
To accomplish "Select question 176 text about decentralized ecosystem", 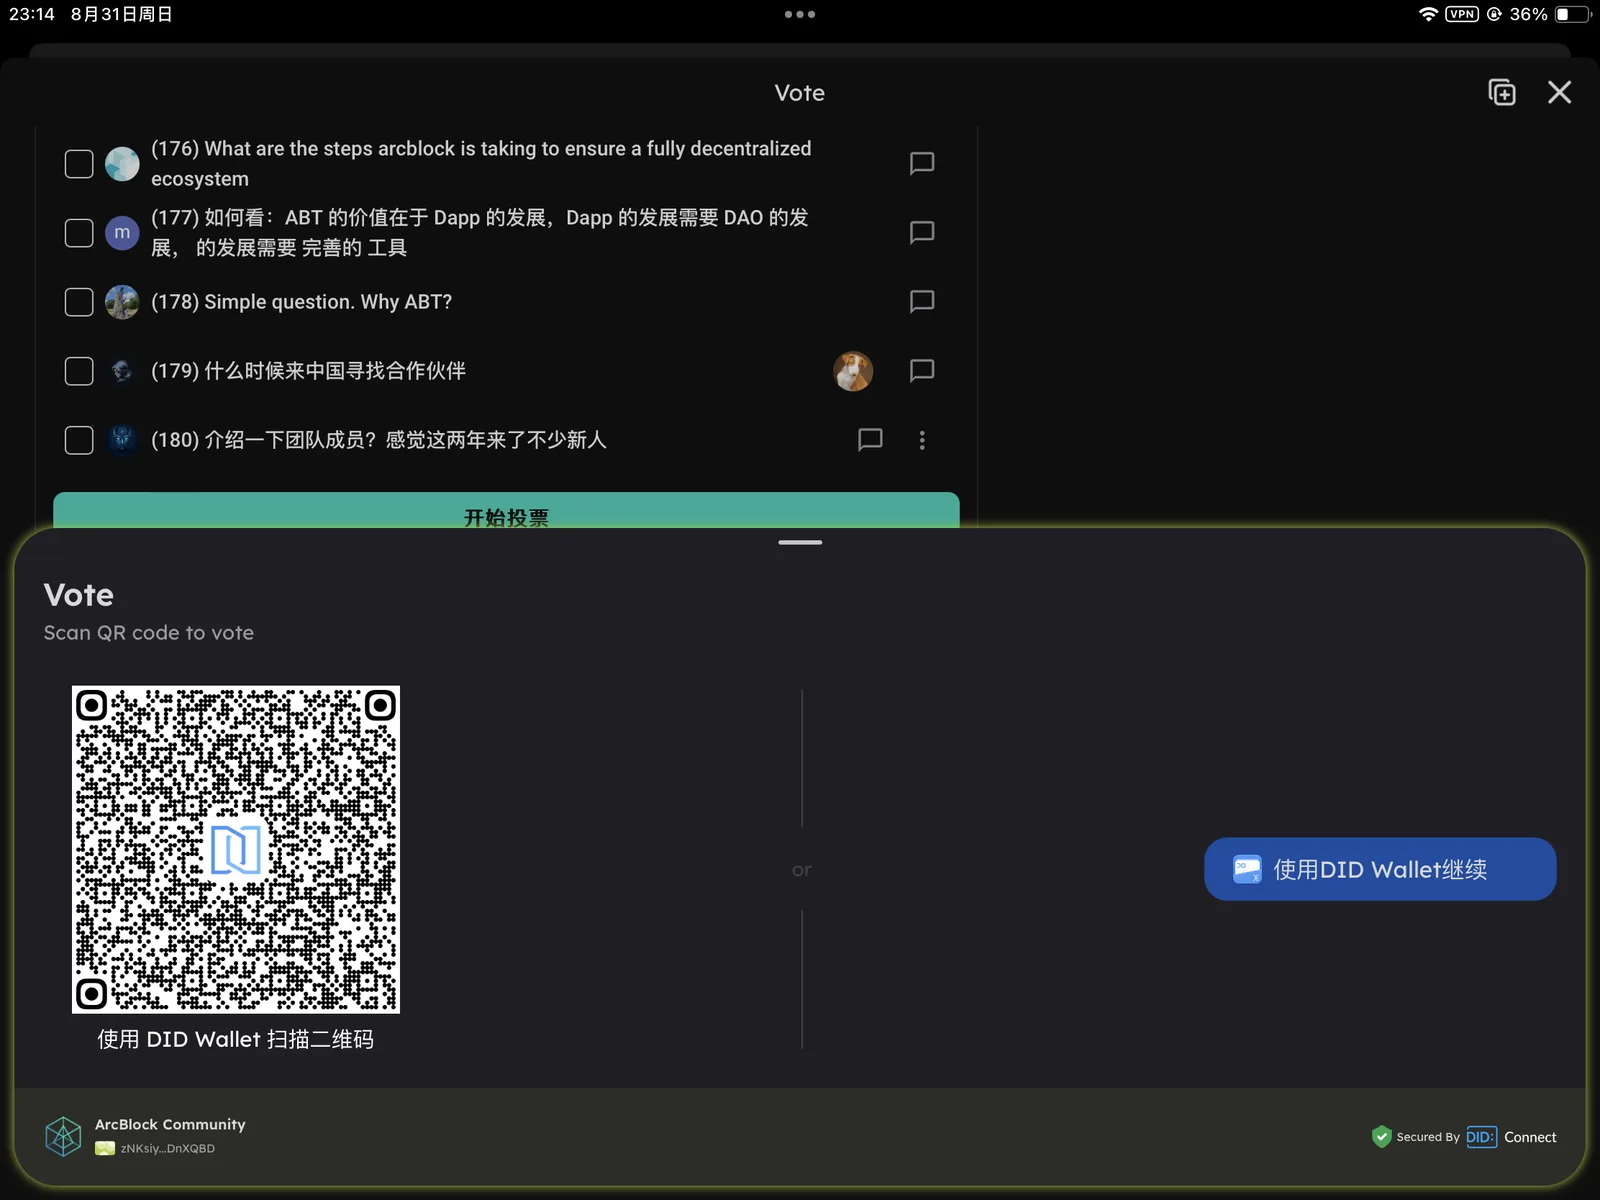I will click(x=481, y=164).
